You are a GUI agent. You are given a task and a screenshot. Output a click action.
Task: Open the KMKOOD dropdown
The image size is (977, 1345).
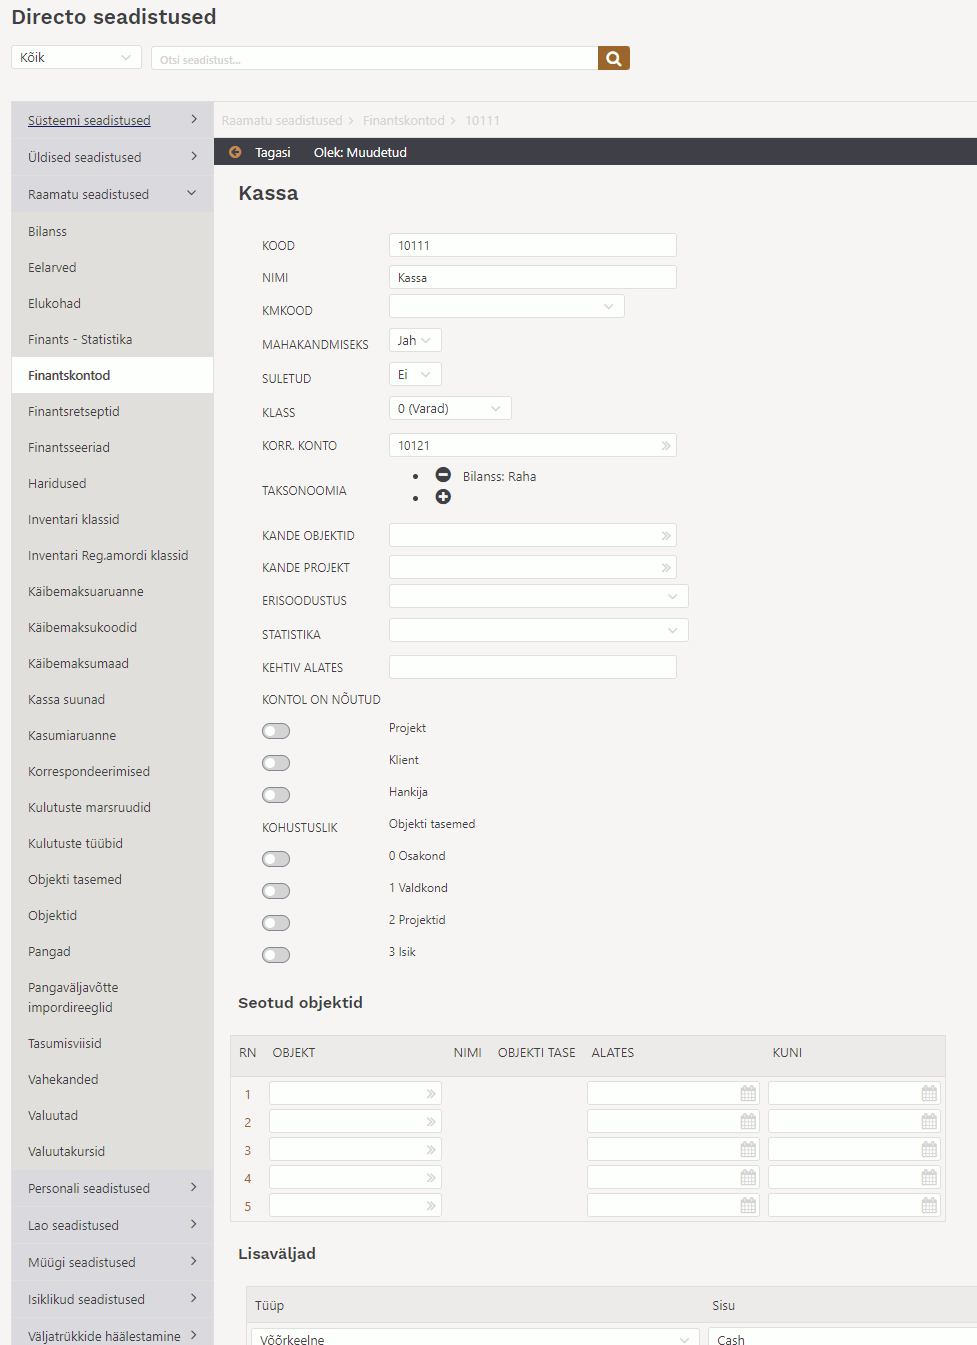[506, 306]
